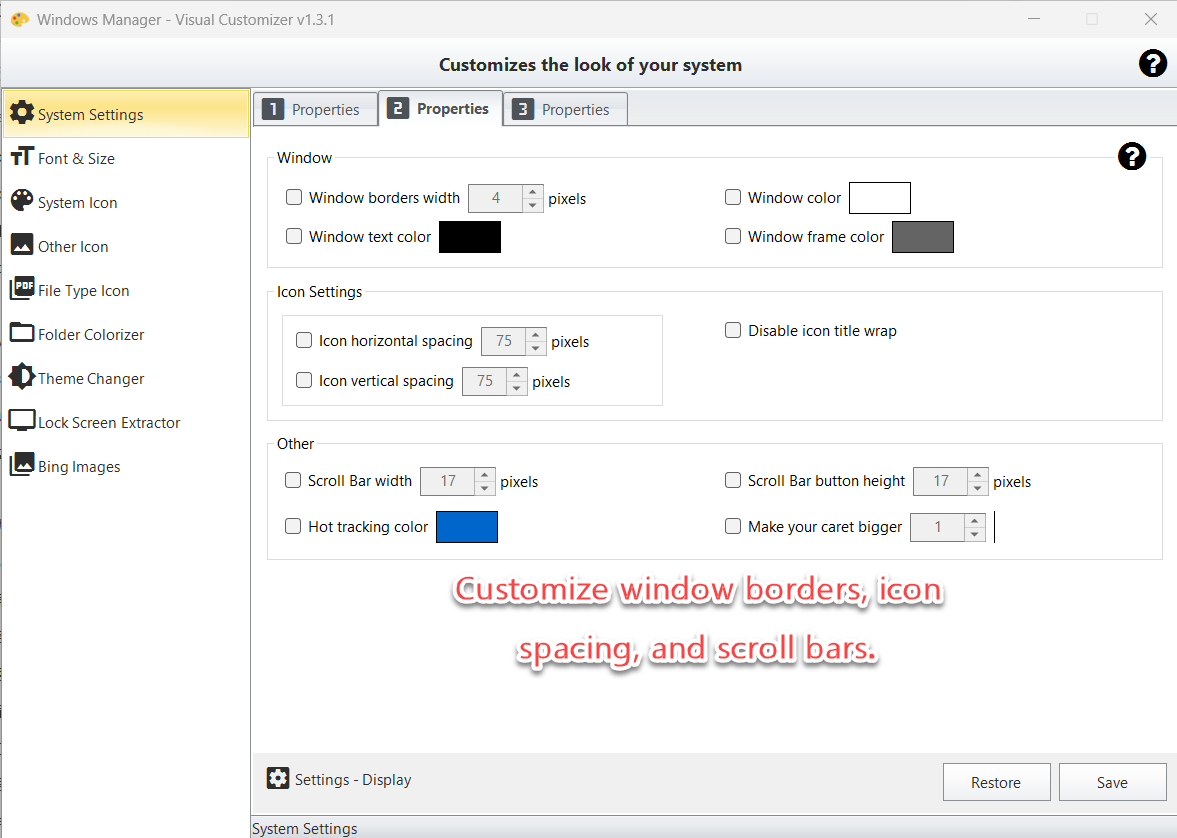Open the blue Hot tracking color swatch
This screenshot has height=838, width=1177.
pos(467,526)
